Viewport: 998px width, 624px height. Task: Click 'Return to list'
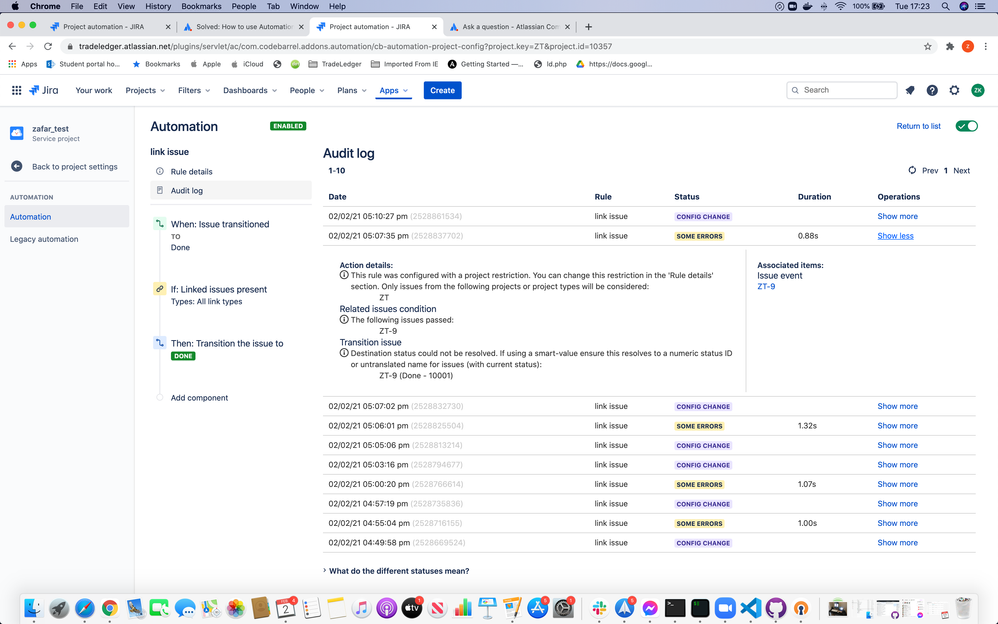(x=918, y=126)
